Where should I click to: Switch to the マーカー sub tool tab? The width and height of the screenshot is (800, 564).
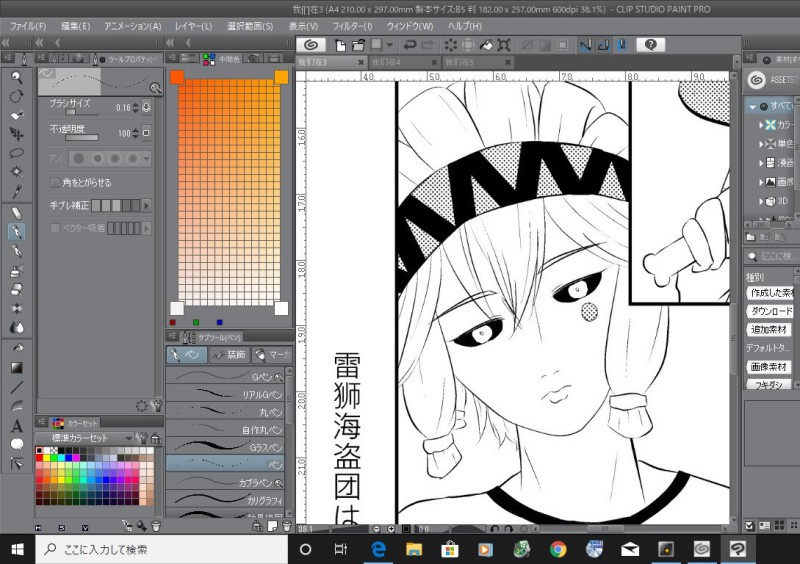pos(272,354)
